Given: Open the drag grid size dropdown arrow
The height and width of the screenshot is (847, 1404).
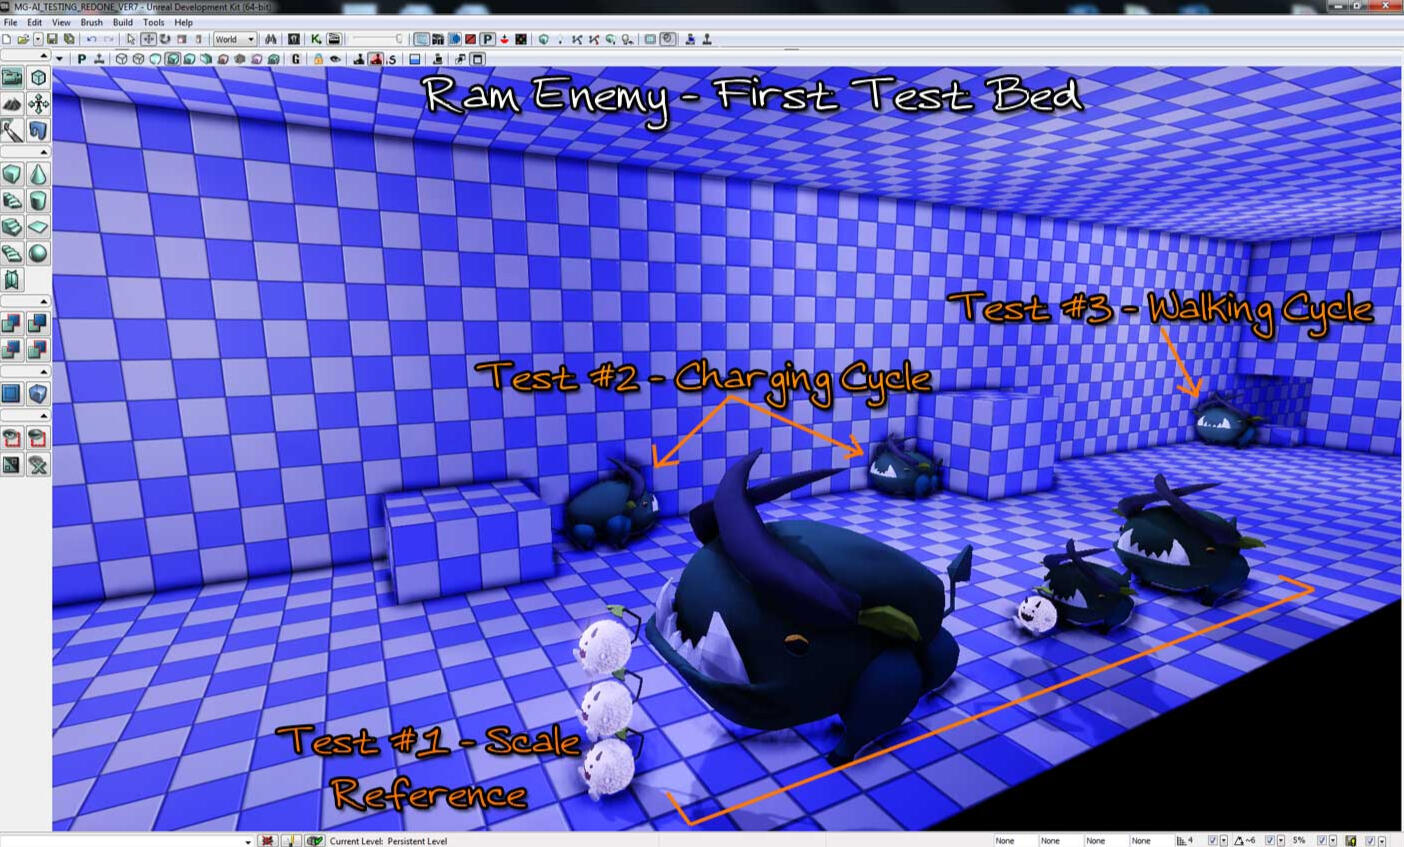Looking at the screenshot, I should pos(1223,841).
